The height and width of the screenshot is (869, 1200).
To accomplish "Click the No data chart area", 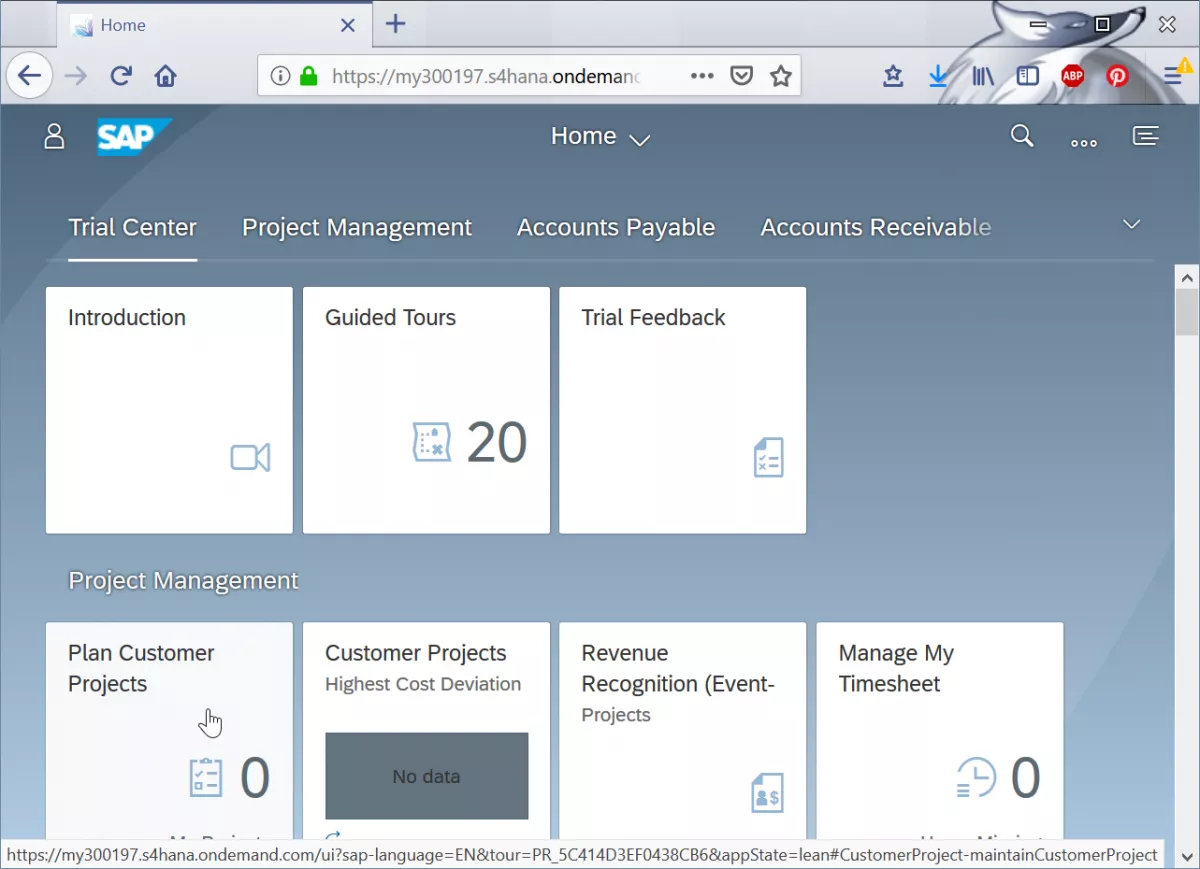I will (x=426, y=776).
